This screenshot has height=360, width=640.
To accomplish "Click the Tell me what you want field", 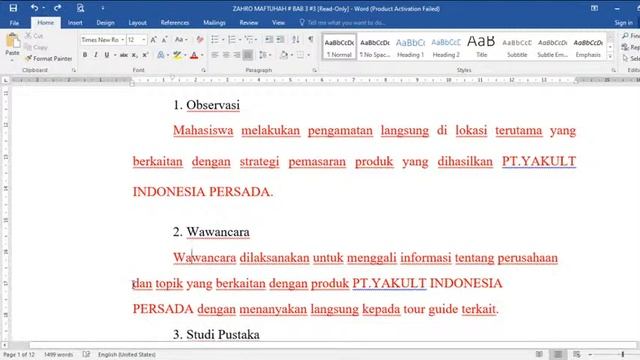I will [x=346, y=23].
